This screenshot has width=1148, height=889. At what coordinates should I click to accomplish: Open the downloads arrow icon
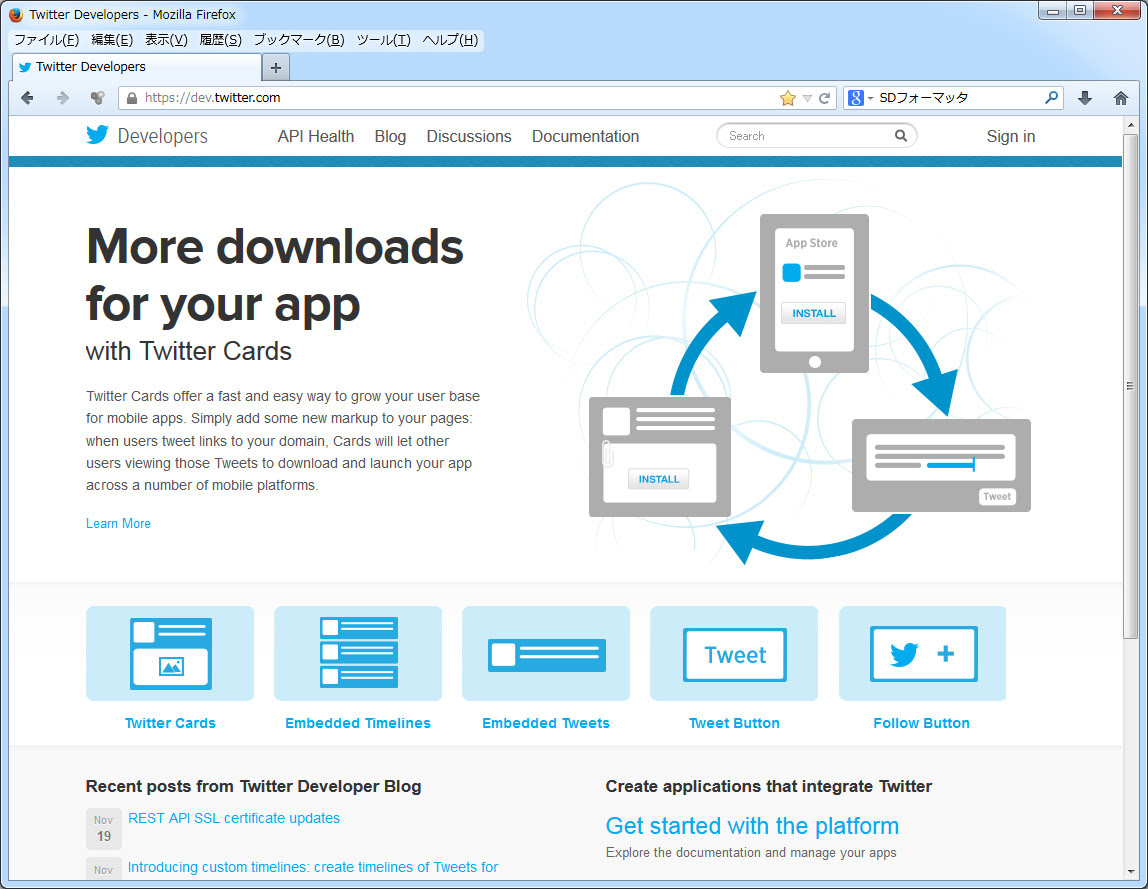tap(1085, 98)
